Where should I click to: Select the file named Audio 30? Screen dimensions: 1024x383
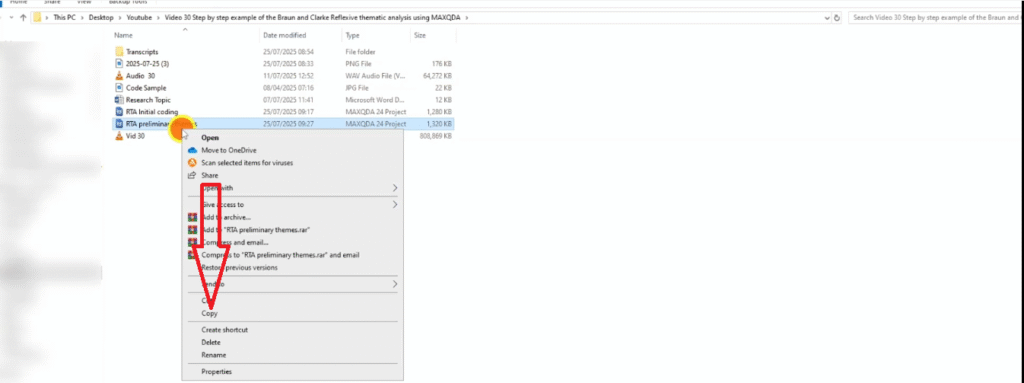click(x=140, y=76)
